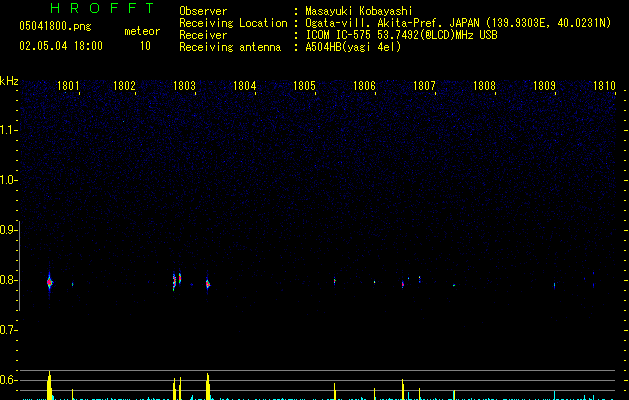Image resolution: width=629 pixels, height=400 pixels.
Task: Click the faint echo near 1809
Action: pos(554,285)
